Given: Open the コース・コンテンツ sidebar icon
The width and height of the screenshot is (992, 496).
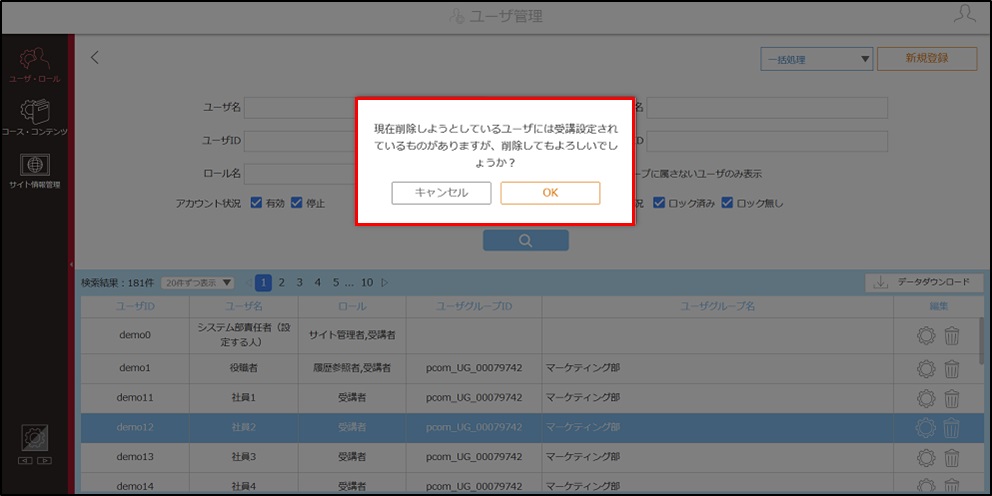Looking at the screenshot, I should (34, 118).
